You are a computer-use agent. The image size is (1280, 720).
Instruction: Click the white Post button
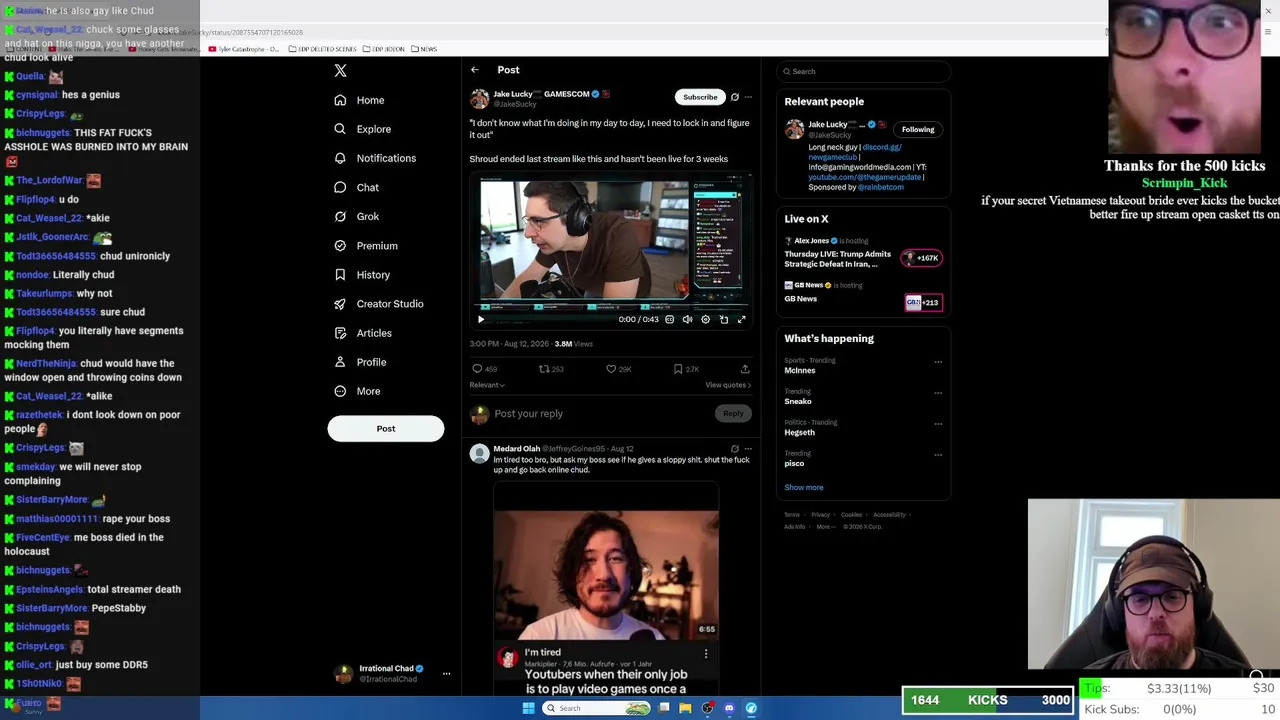click(x=386, y=428)
